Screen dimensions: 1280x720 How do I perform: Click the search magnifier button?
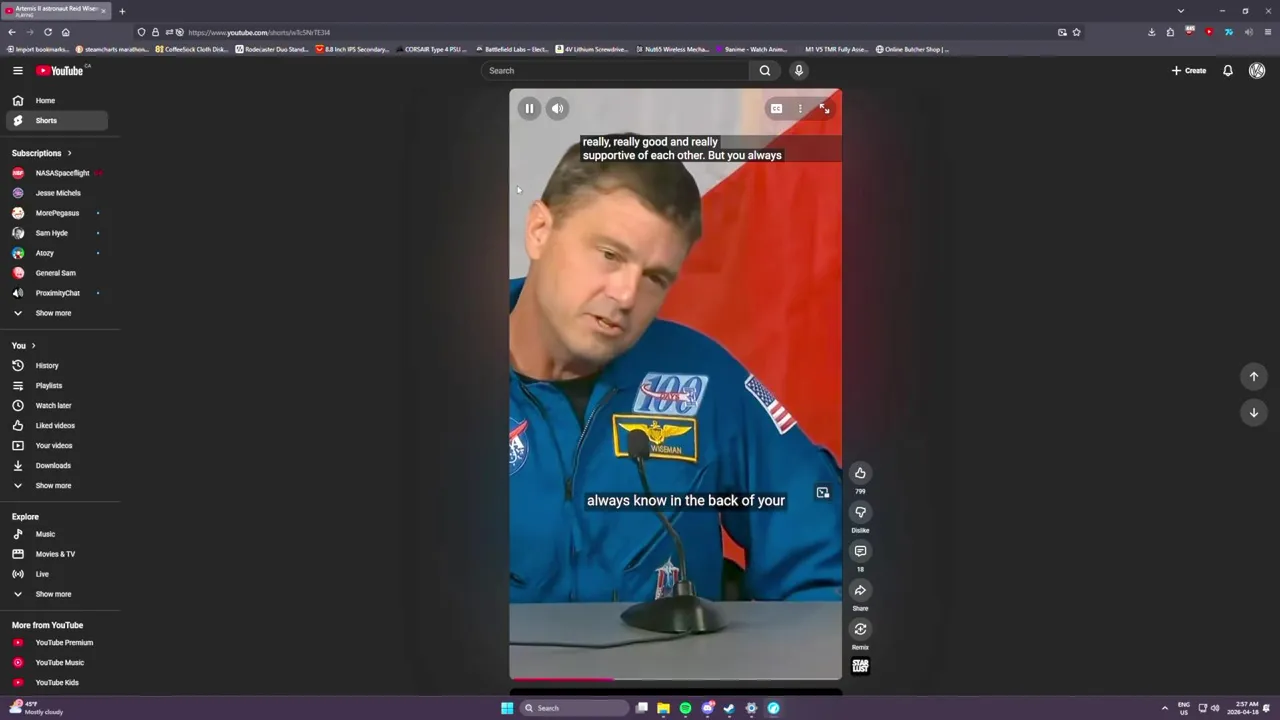pos(765,70)
